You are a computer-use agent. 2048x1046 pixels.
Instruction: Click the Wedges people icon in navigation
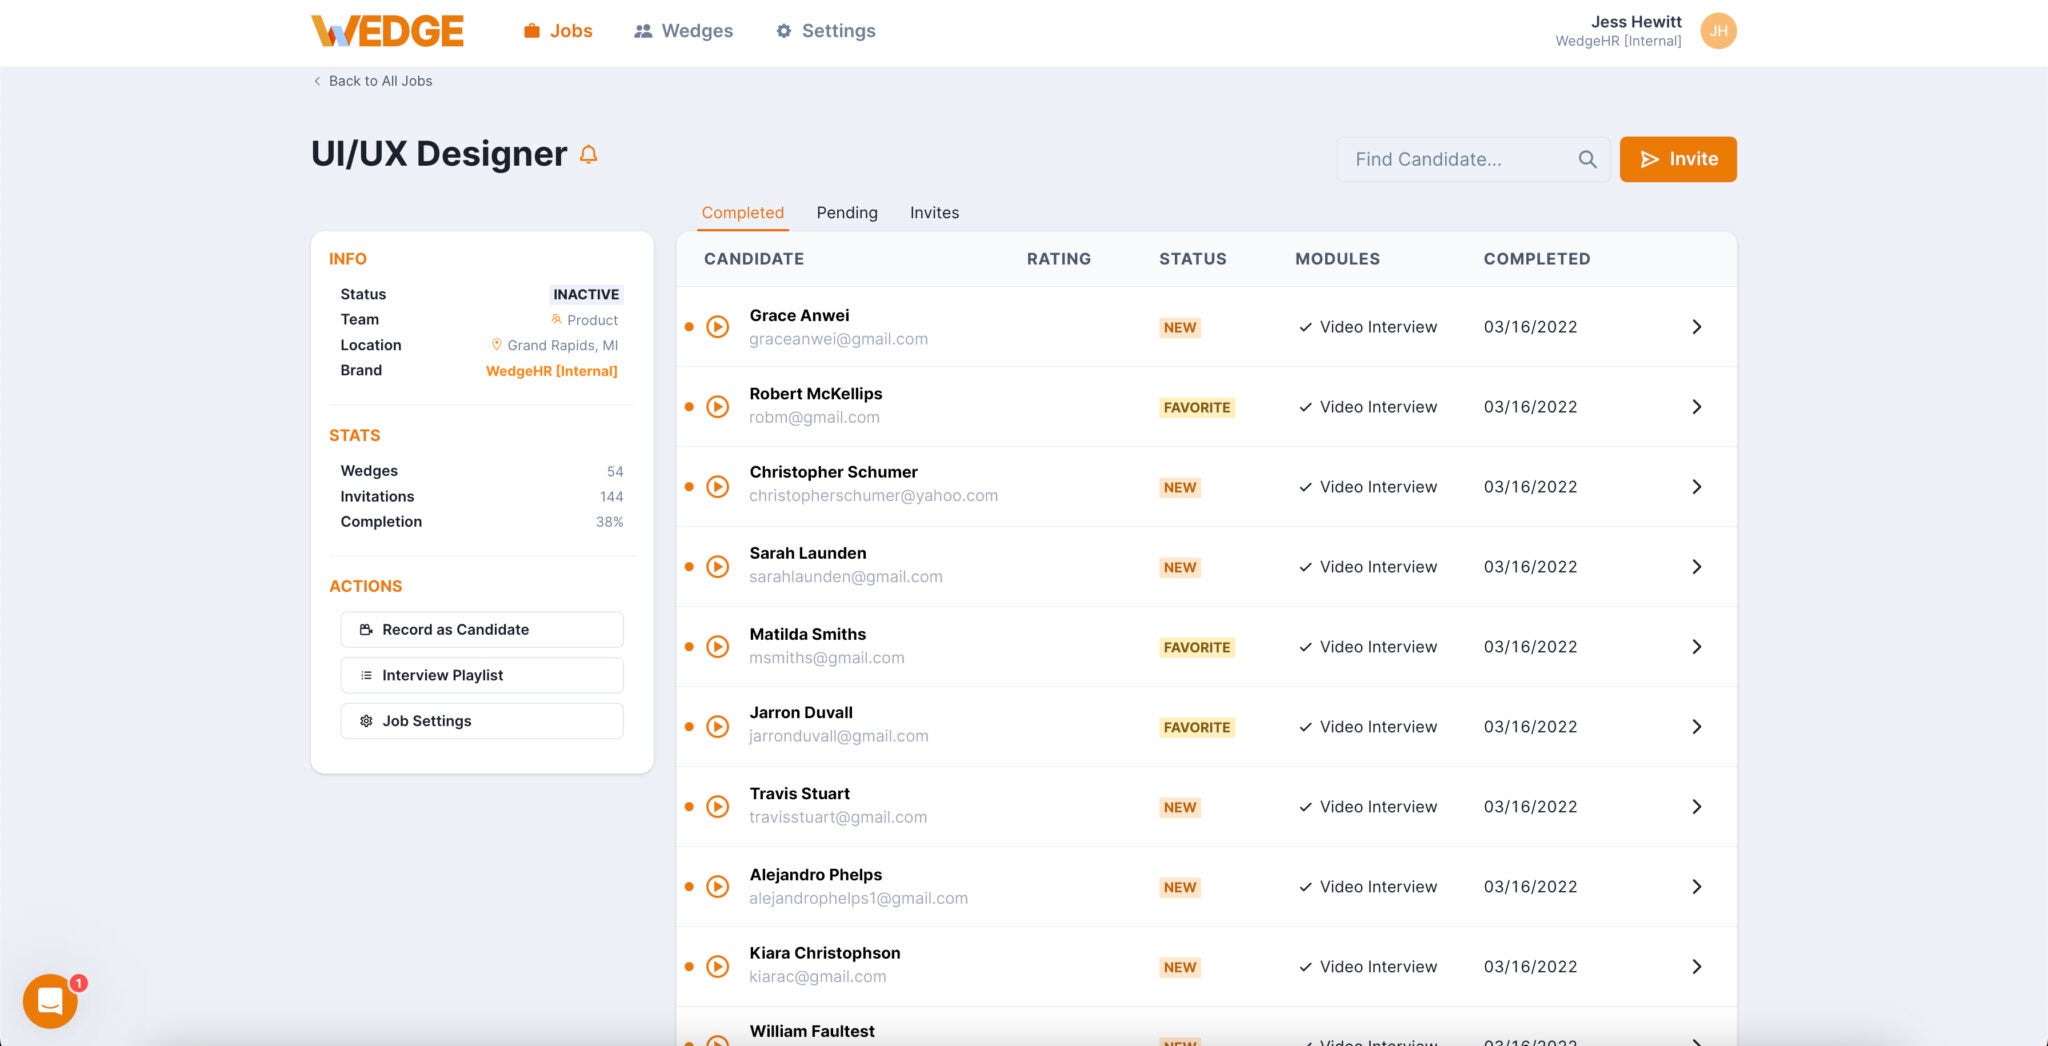point(643,30)
